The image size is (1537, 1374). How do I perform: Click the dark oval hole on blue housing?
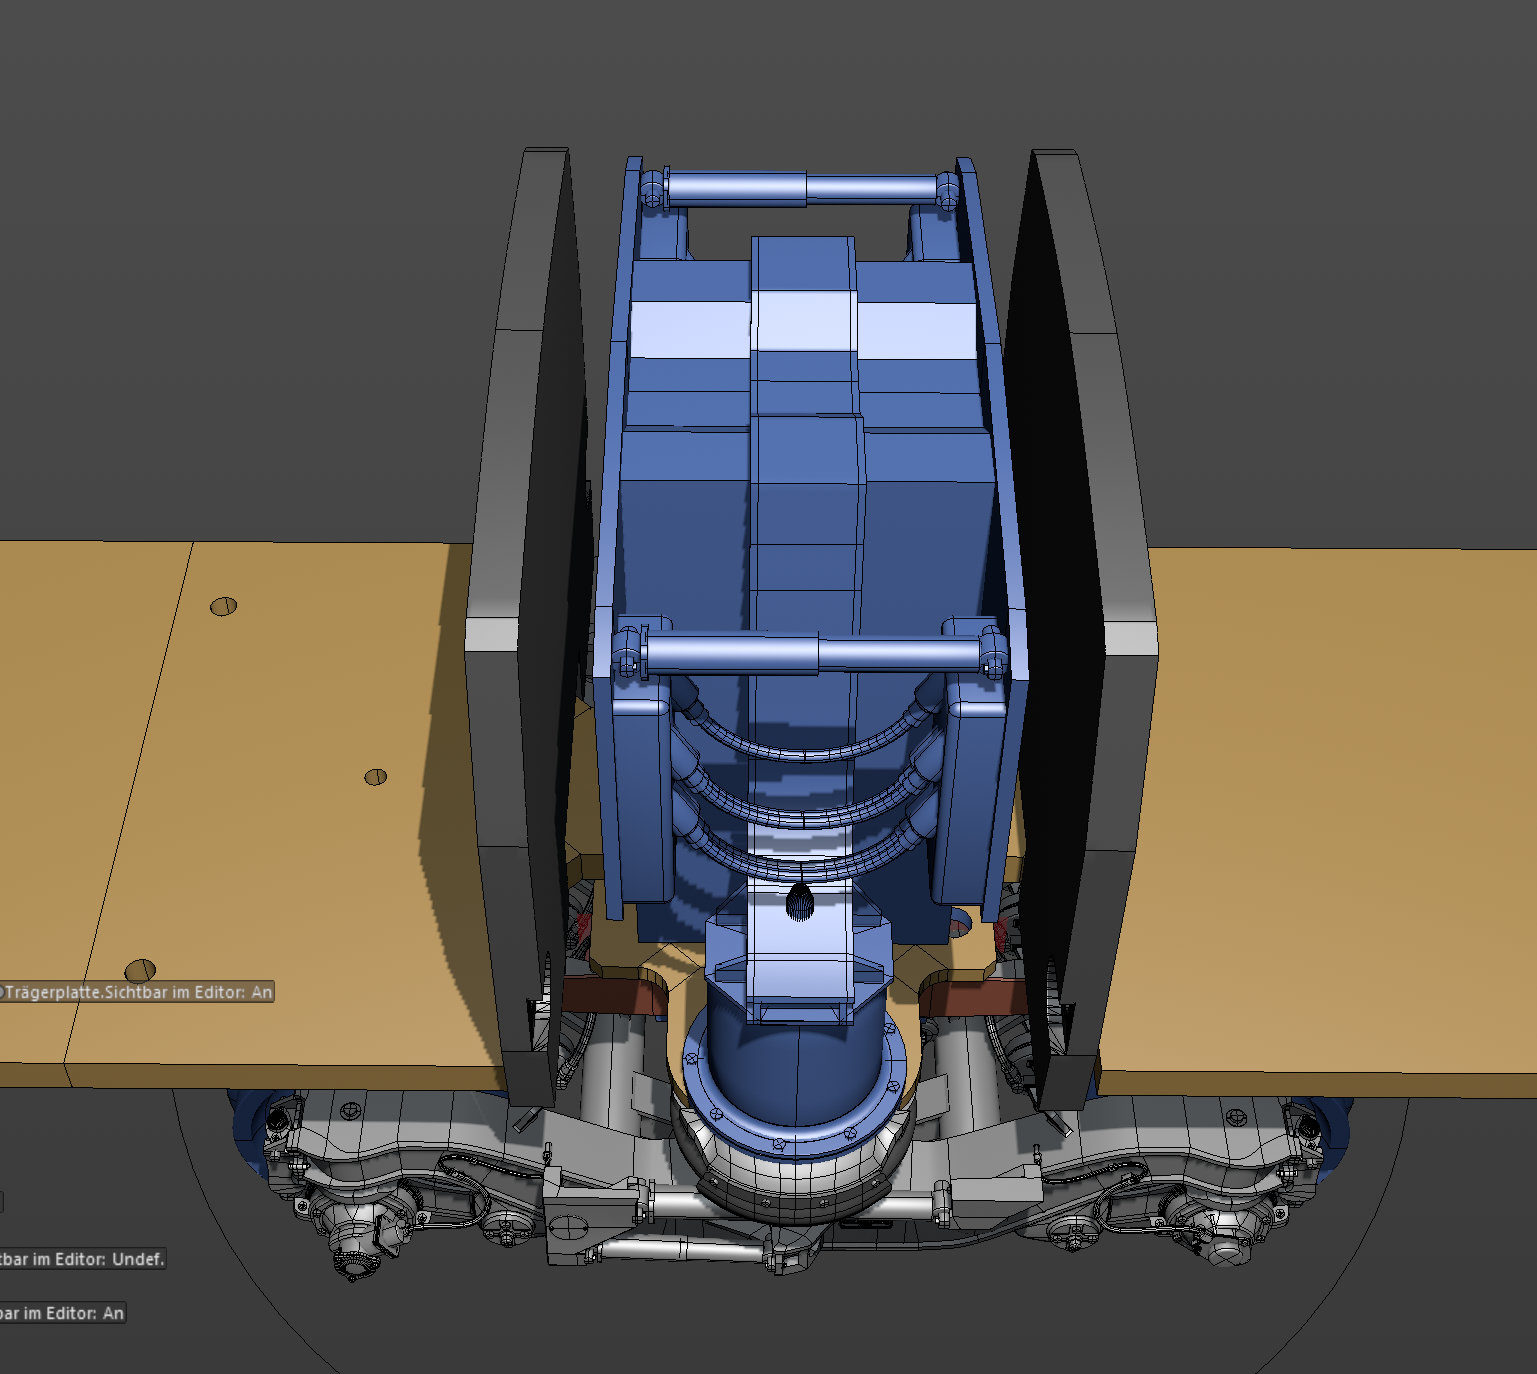point(801,902)
